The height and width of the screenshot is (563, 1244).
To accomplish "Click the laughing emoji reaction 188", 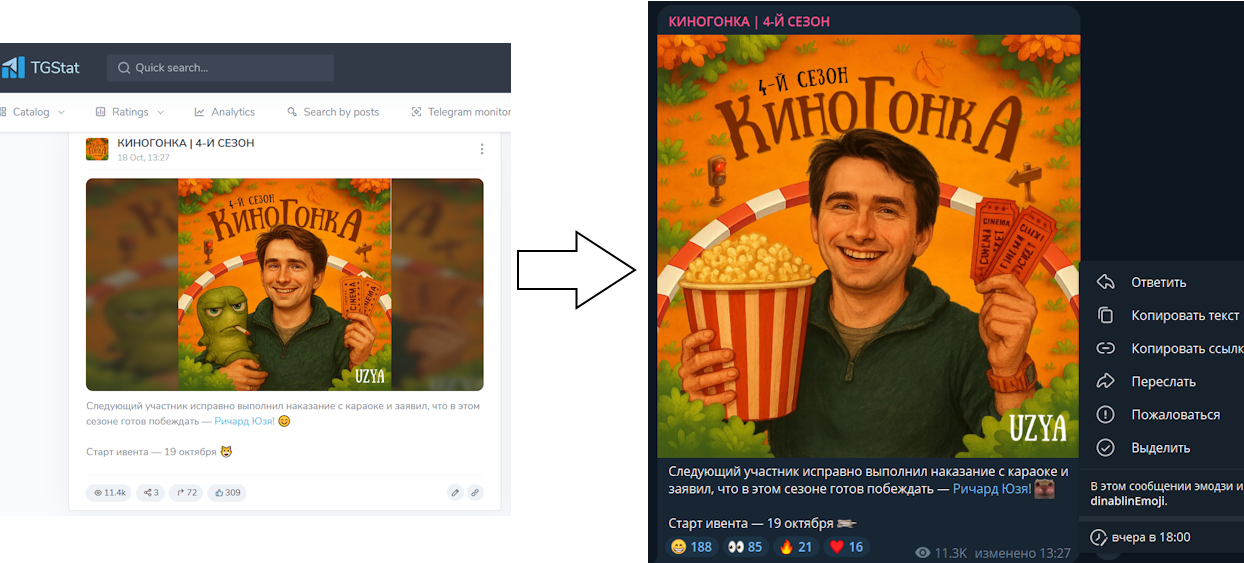I will click(x=692, y=547).
